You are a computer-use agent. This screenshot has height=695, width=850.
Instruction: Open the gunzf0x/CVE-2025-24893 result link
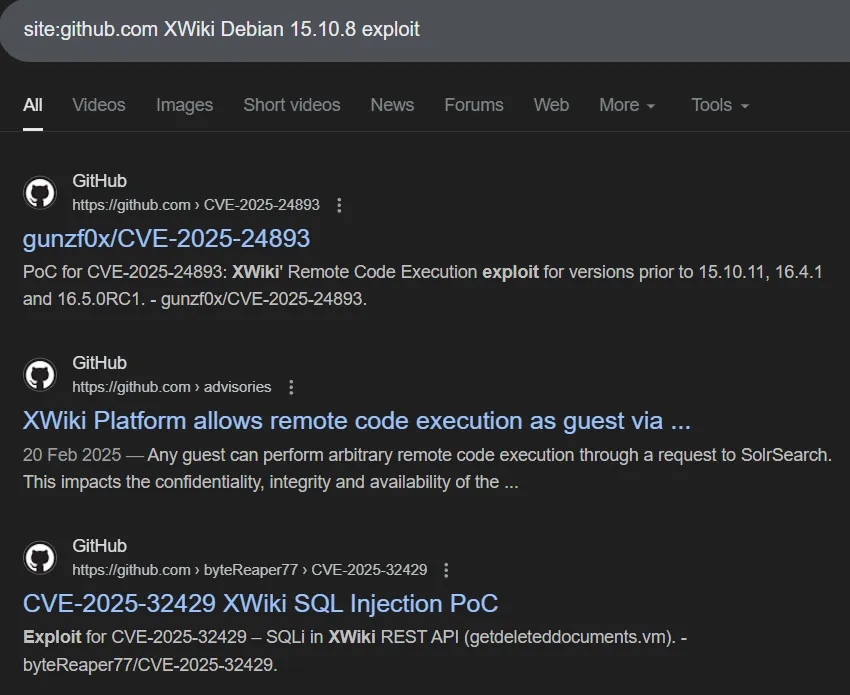166,238
